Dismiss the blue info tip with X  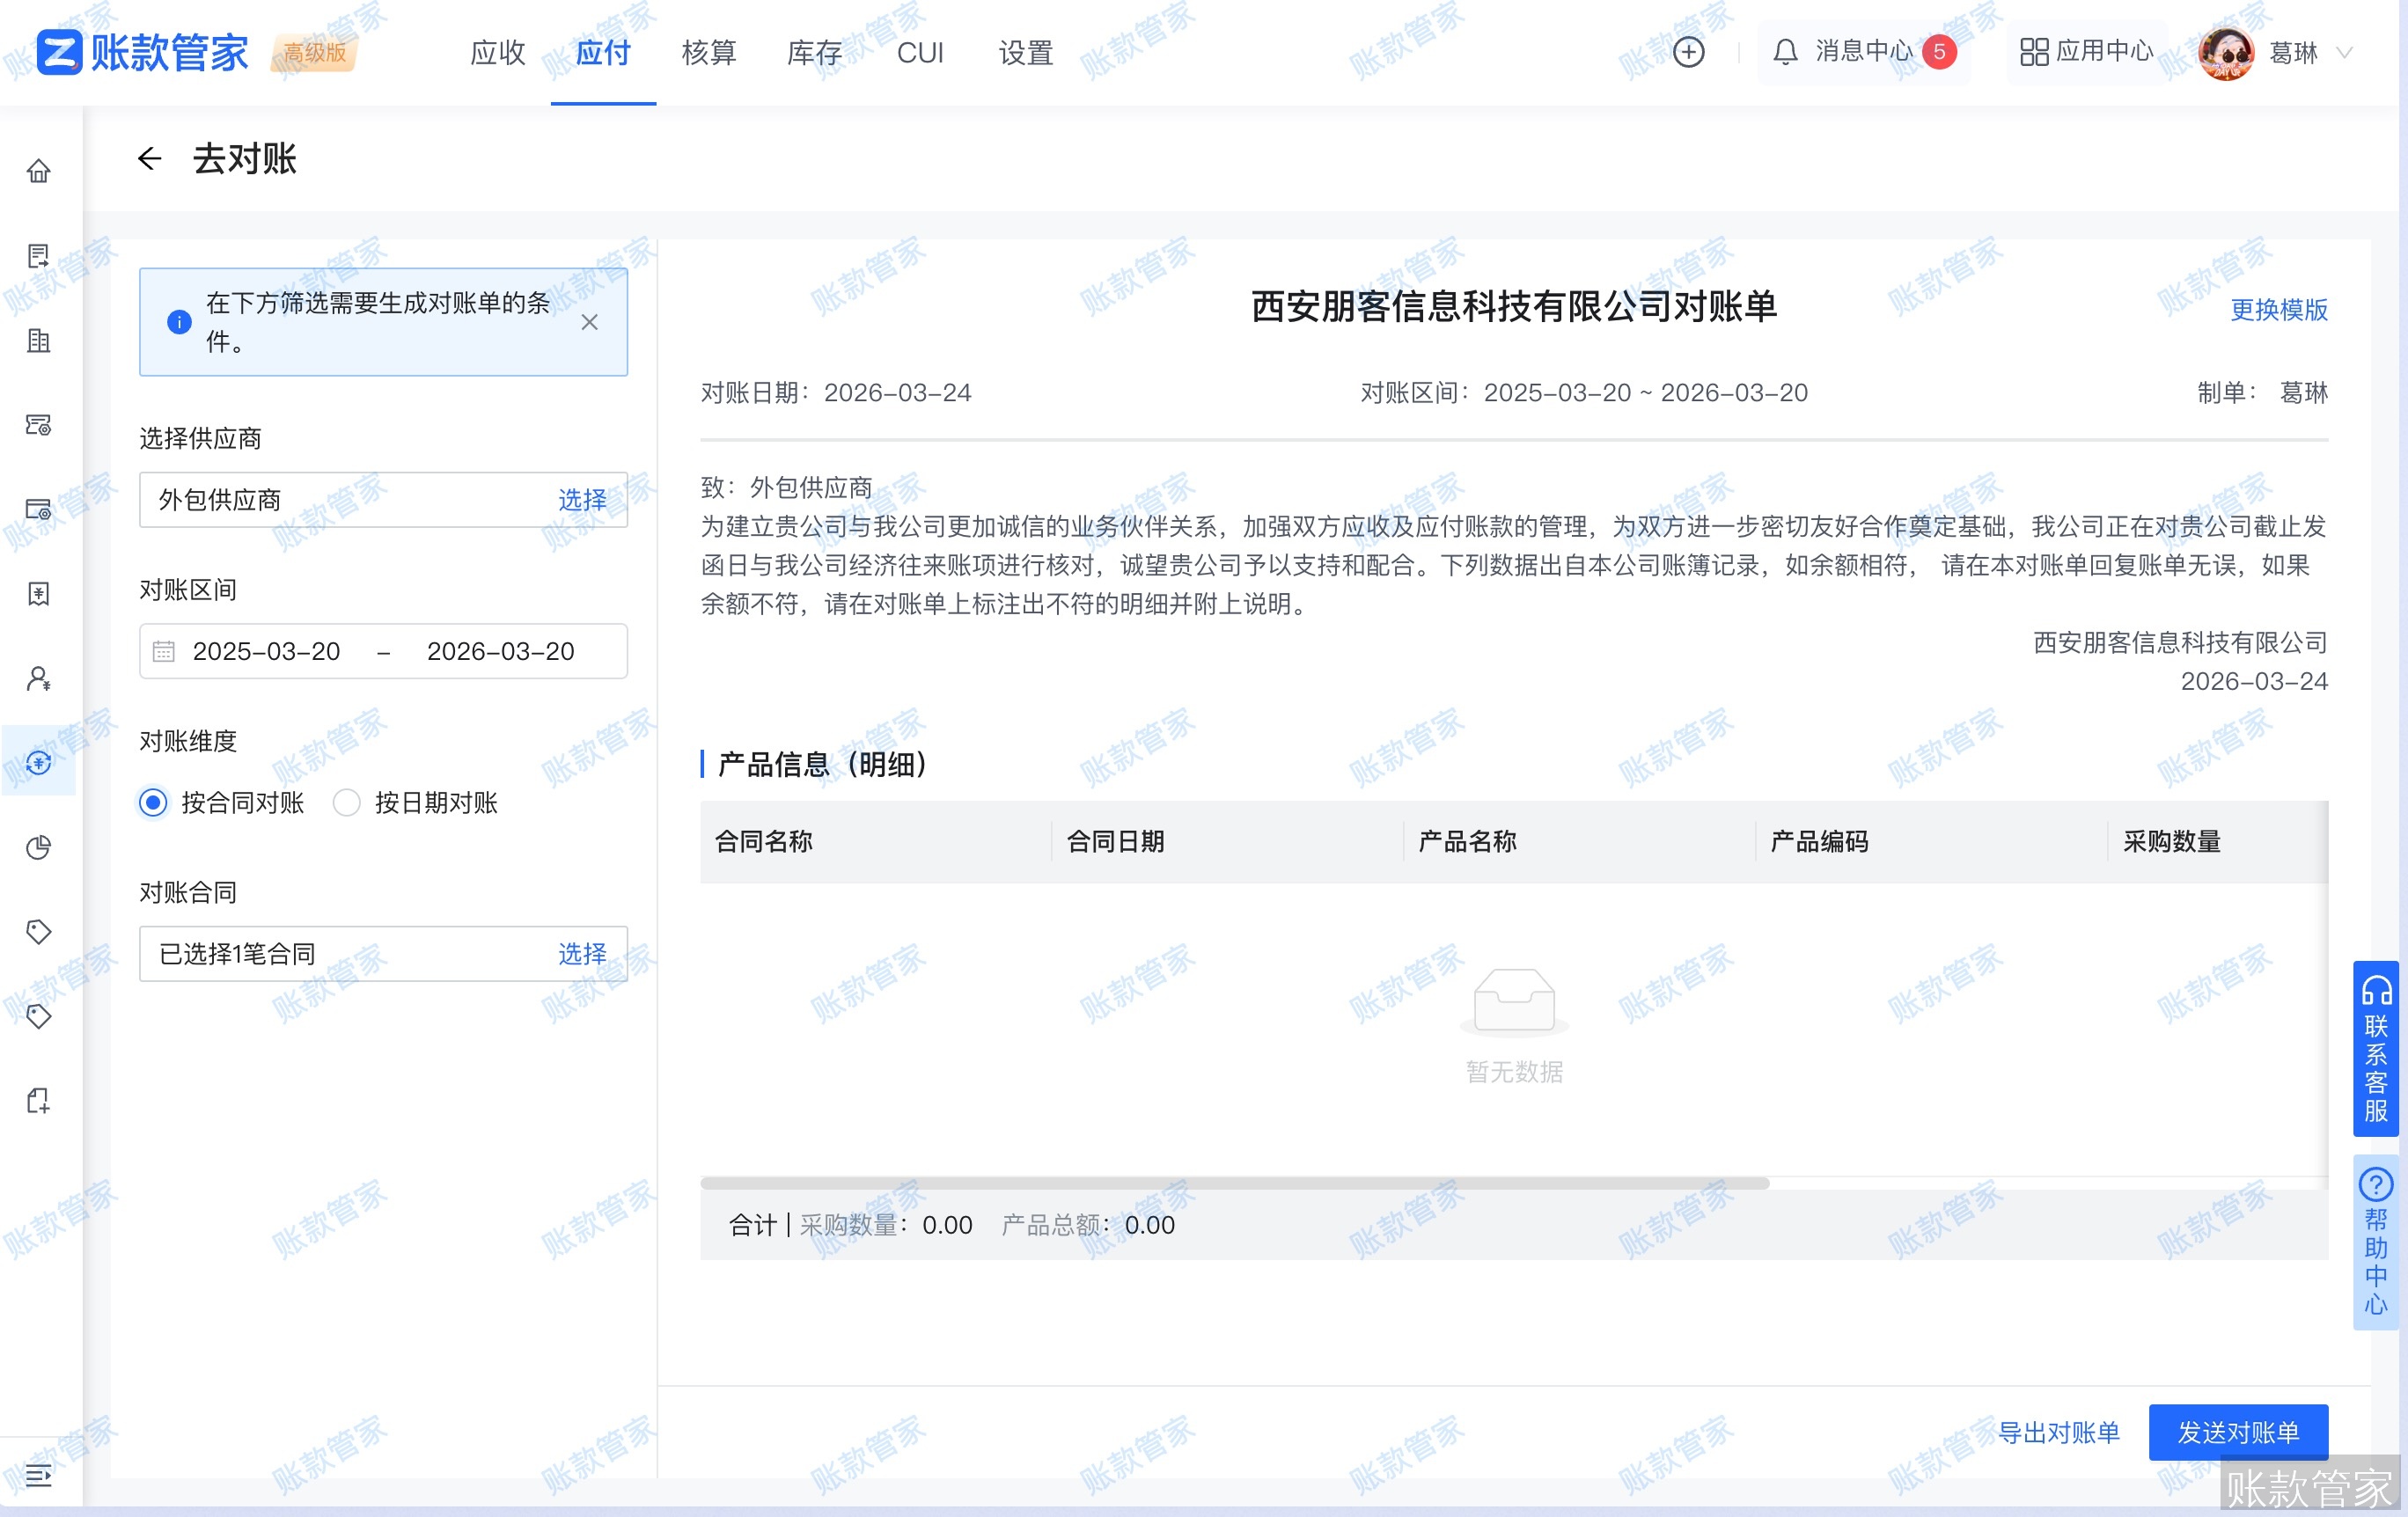(x=590, y=322)
